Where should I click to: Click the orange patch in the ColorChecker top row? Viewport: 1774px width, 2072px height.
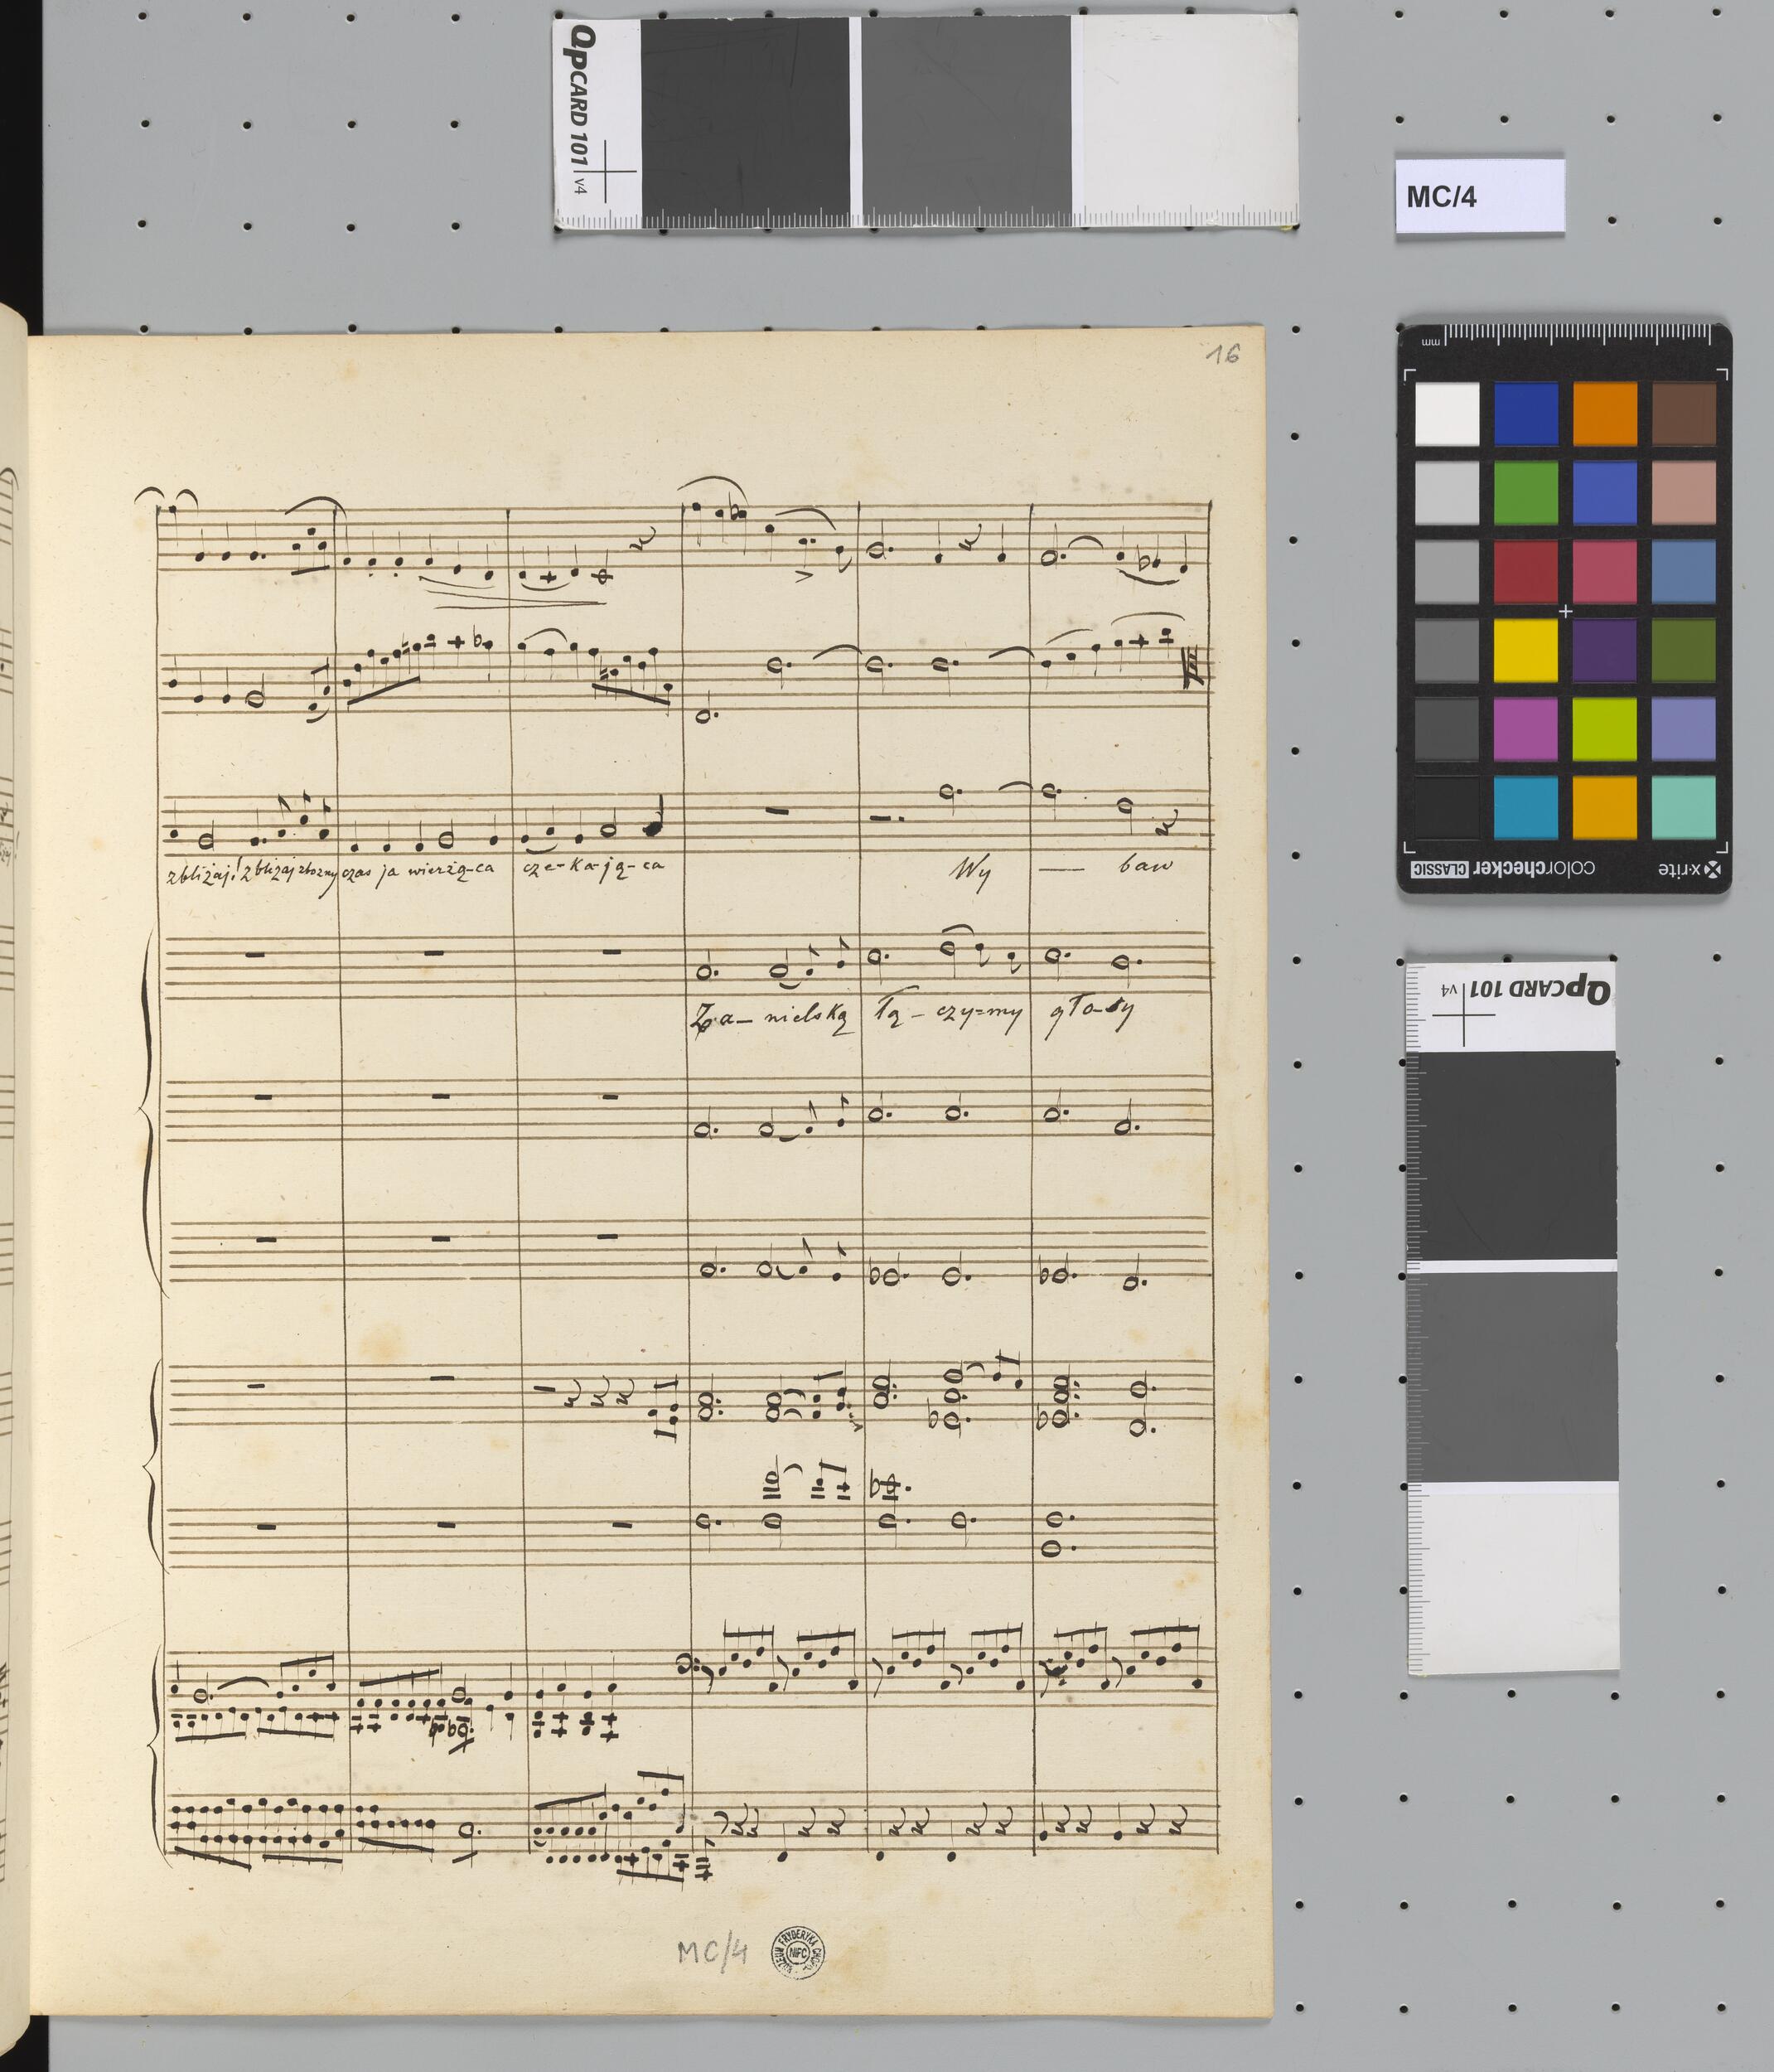(1605, 413)
